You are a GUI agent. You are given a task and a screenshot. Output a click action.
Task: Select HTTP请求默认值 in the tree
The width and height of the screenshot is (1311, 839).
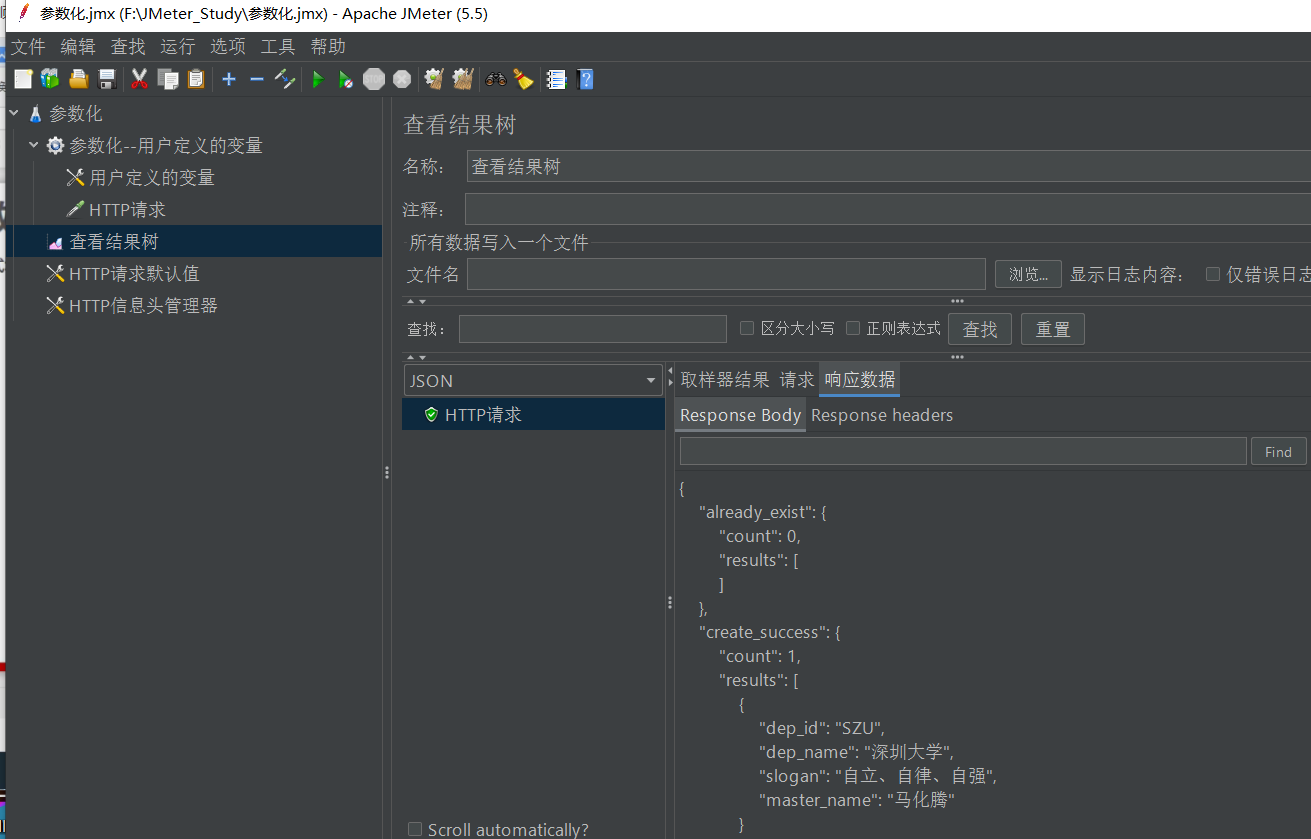coord(134,274)
